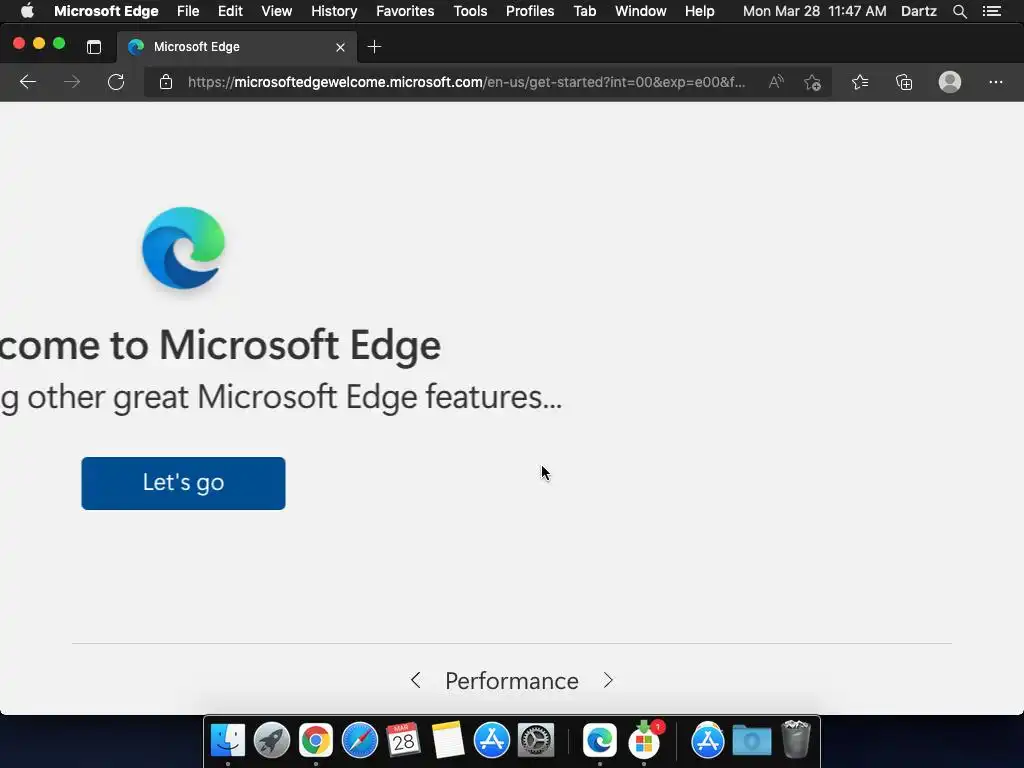This screenshot has height=768, width=1024.
Task: Open Spotlight search in menu bar
Action: point(959,11)
